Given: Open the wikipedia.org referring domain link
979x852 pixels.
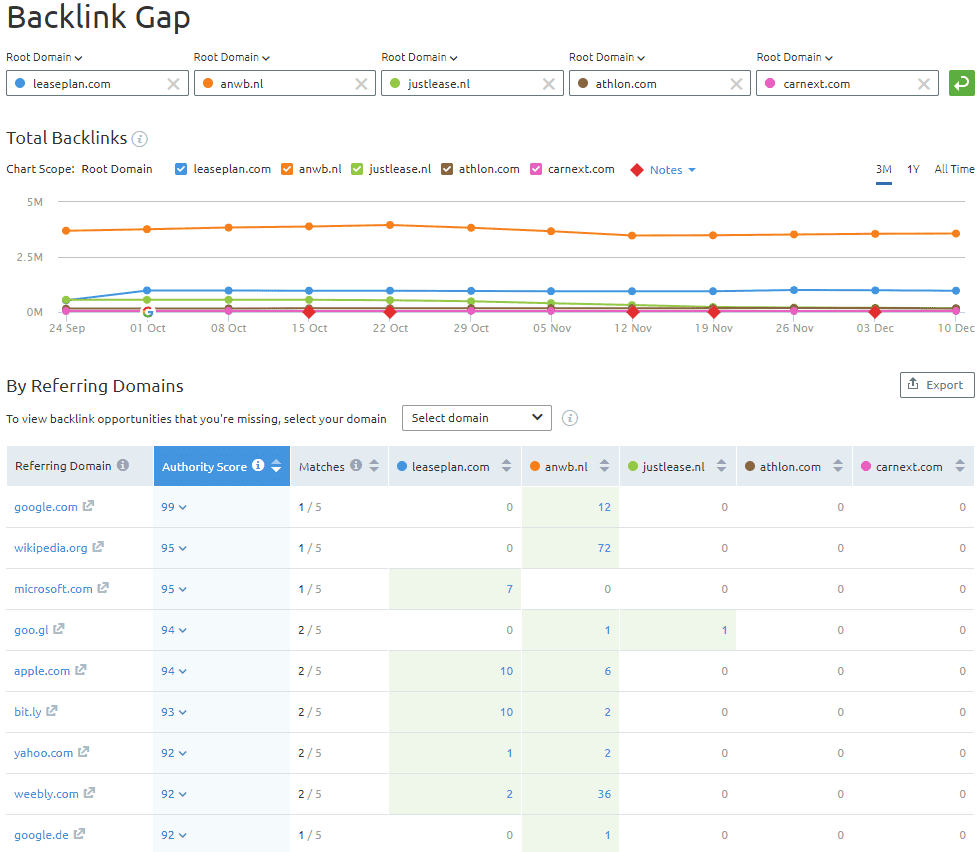Looking at the screenshot, I should click(51, 548).
